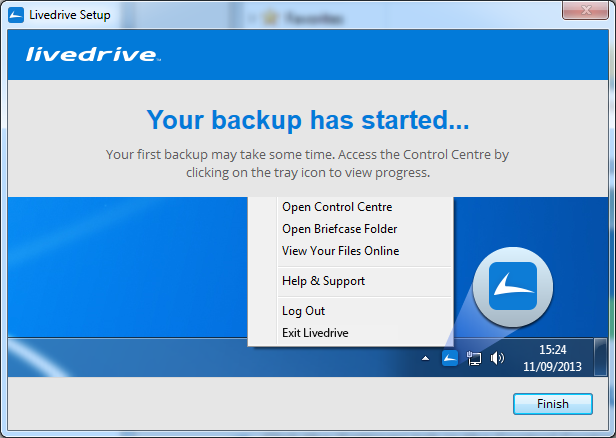Select Open Control Centre menu entry
616x438 pixels.
click(337, 207)
